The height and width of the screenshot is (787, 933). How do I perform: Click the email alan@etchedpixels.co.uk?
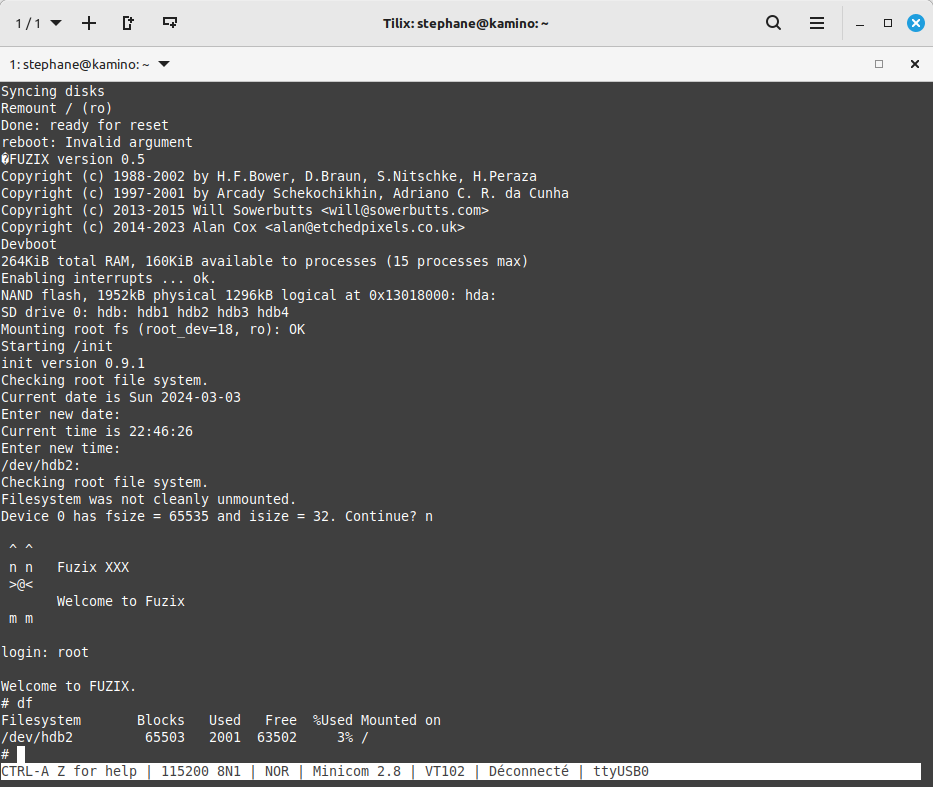pos(365,227)
